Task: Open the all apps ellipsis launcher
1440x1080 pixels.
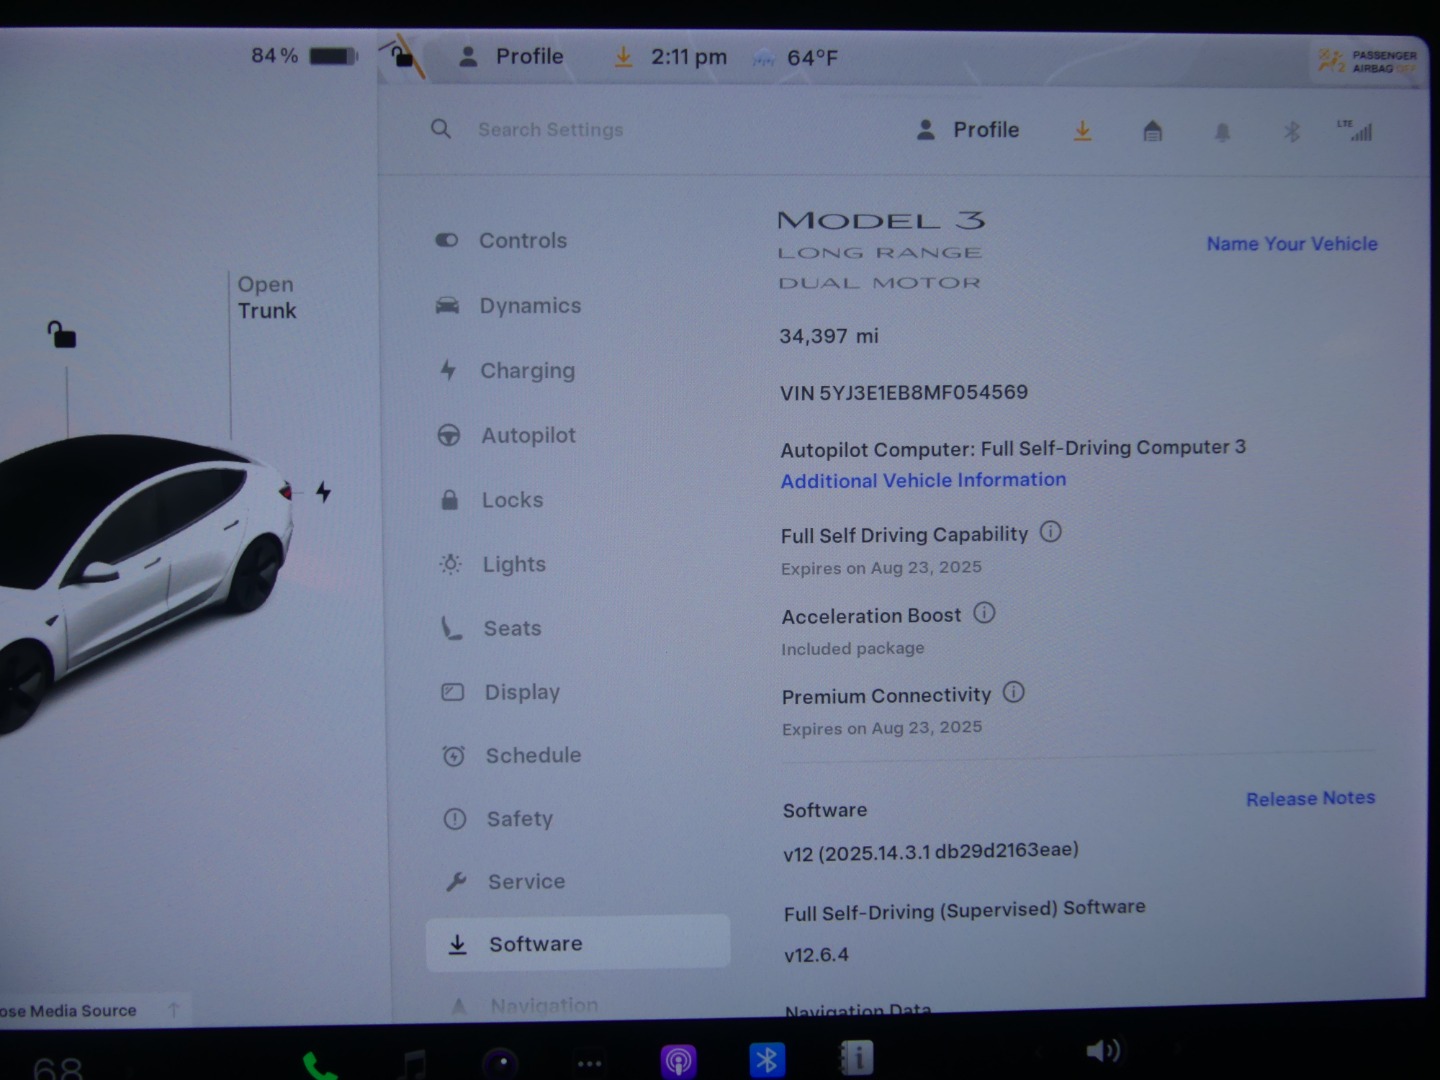Action: pyautogui.click(x=589, y=1063)
